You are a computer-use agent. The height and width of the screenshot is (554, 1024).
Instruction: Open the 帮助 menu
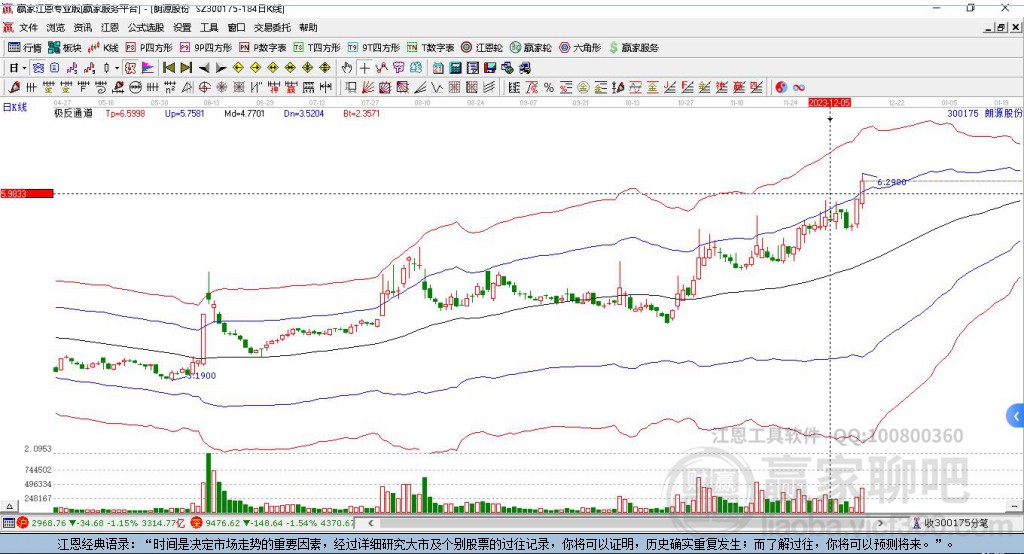308,27
